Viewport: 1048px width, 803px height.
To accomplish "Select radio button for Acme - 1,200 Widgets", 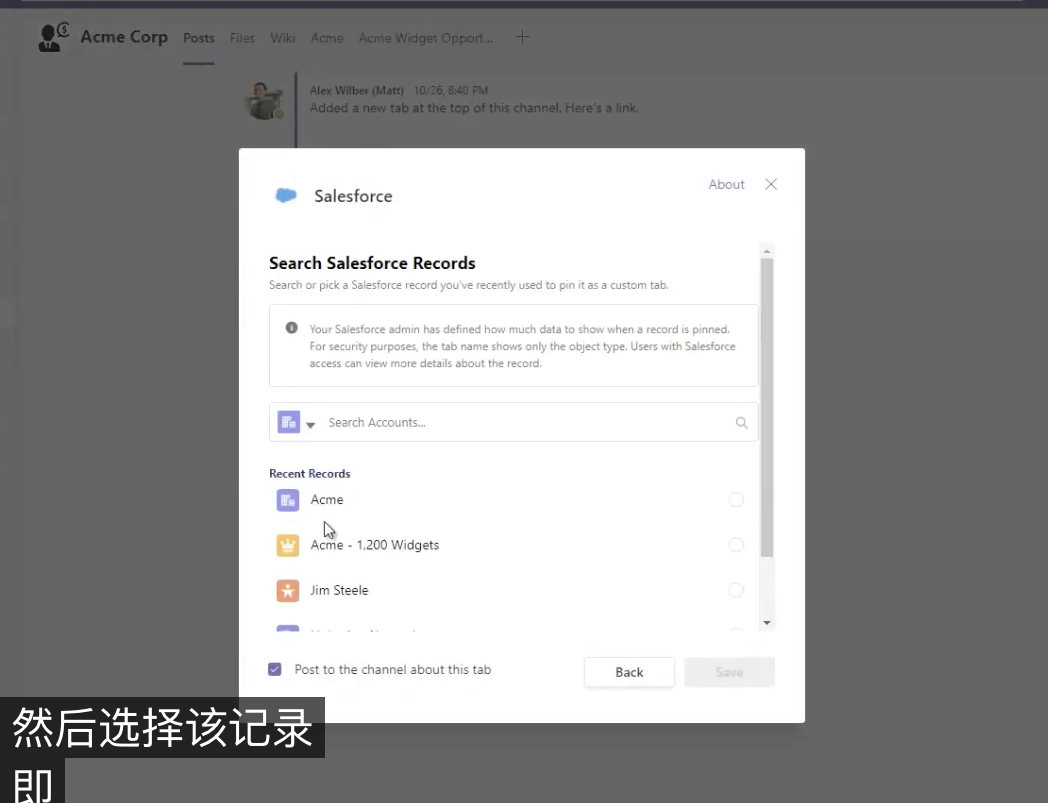I will tap(736, 545).
